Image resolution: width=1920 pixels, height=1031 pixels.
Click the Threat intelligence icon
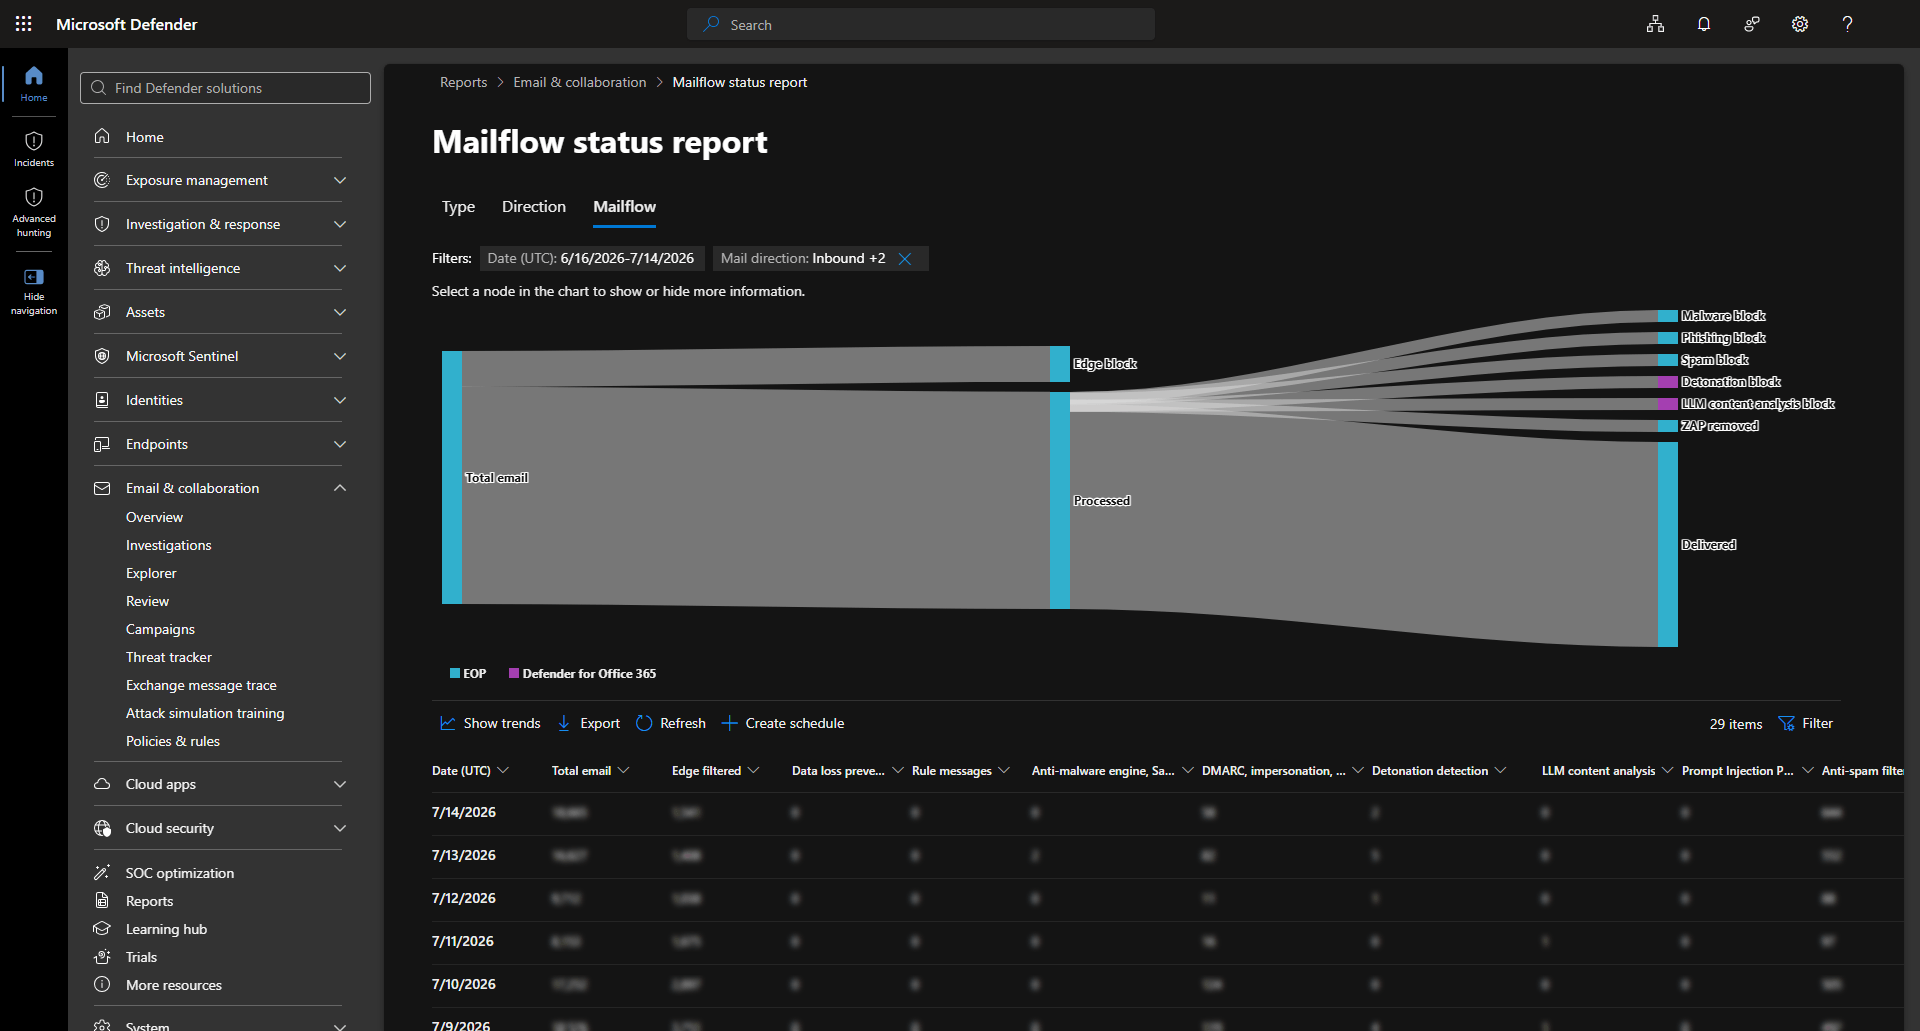(x=102, y=268)
